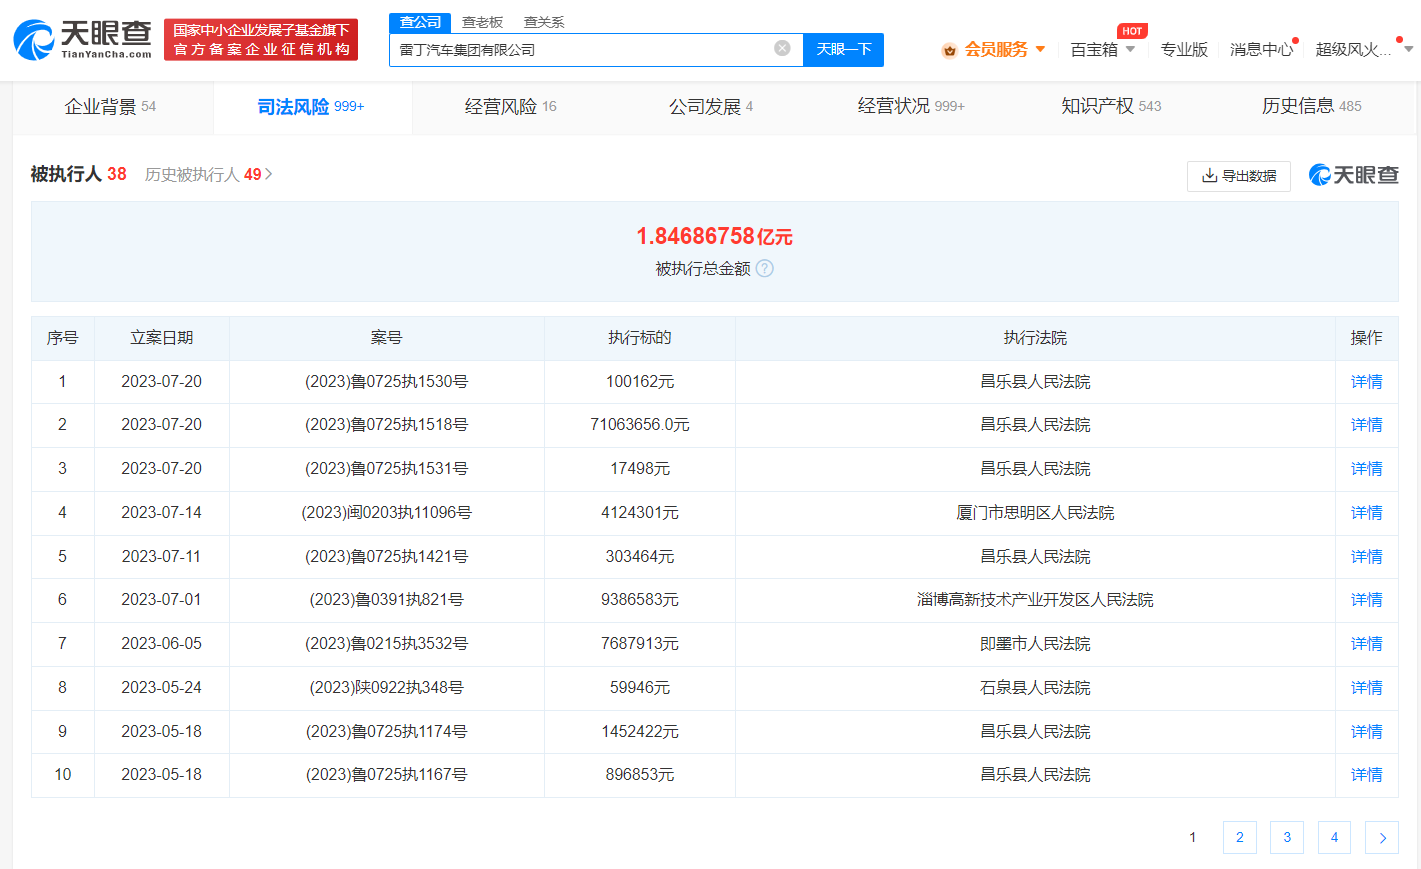Expand the user account dropdown arrow
The width and height of the screenshot is (1421, 869).
[1408, 49]
